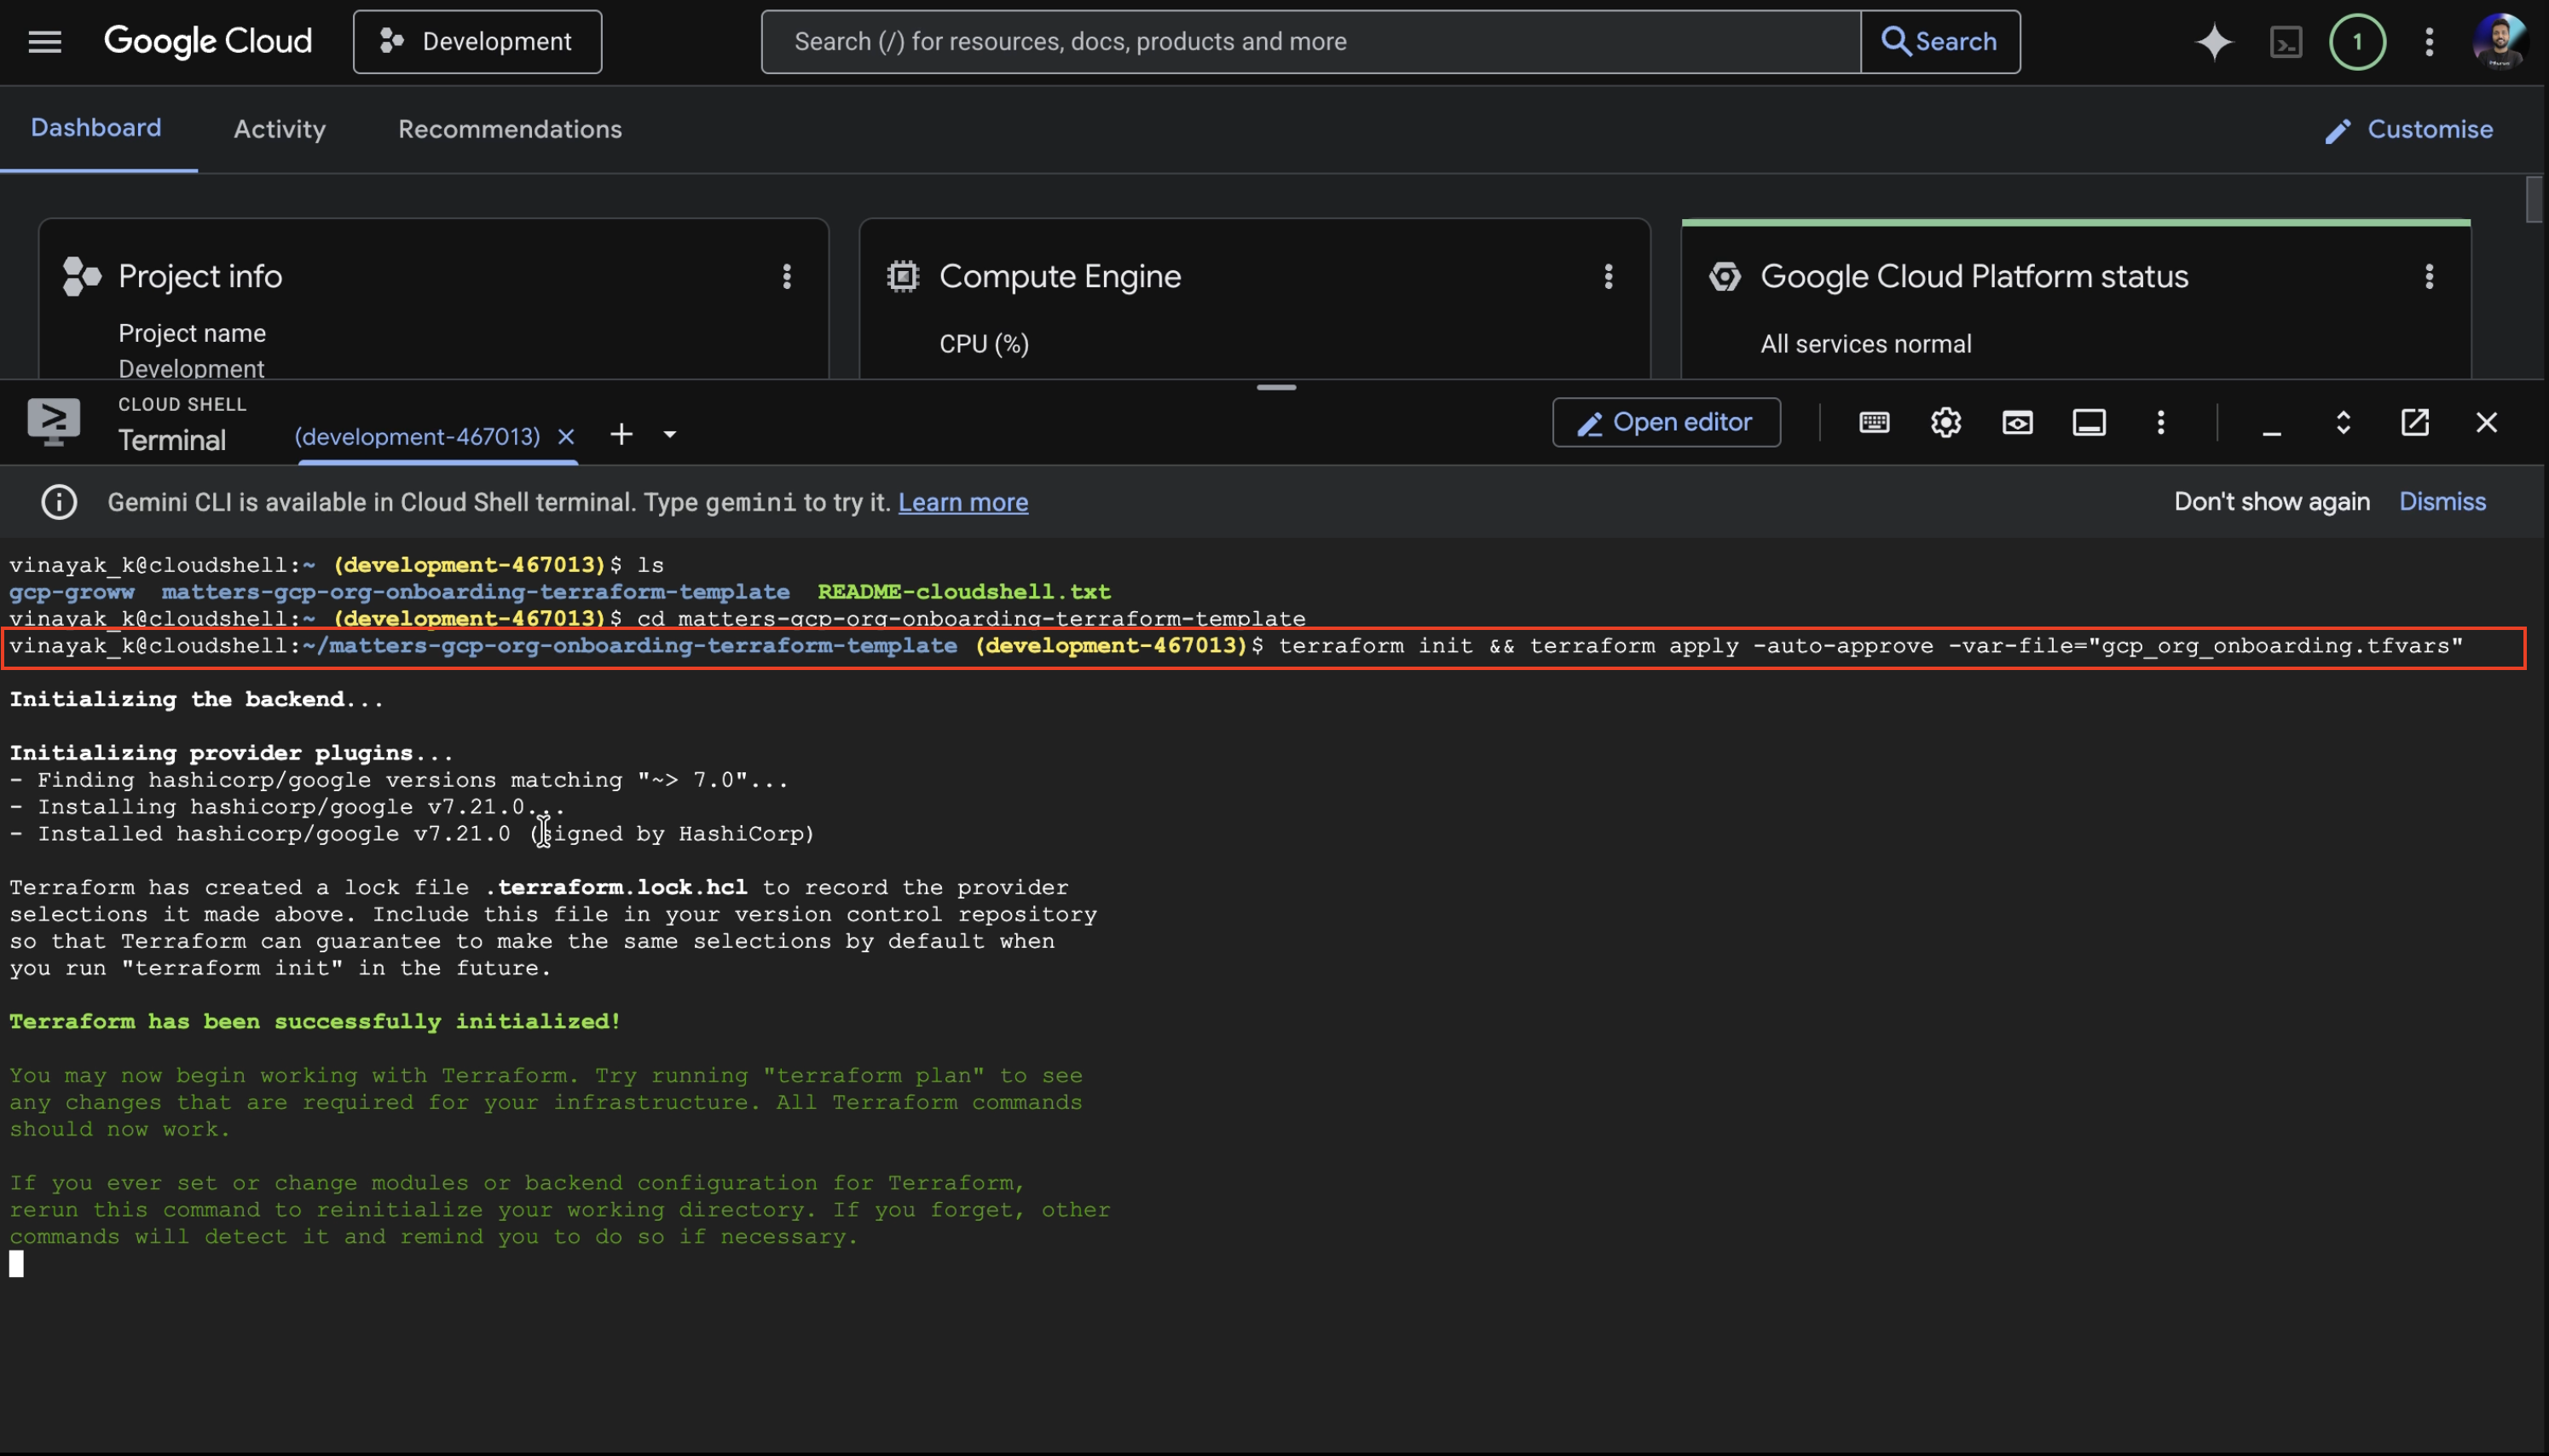
Task: Click the terraform init apply command line
Action: [x=1264, y=647]
